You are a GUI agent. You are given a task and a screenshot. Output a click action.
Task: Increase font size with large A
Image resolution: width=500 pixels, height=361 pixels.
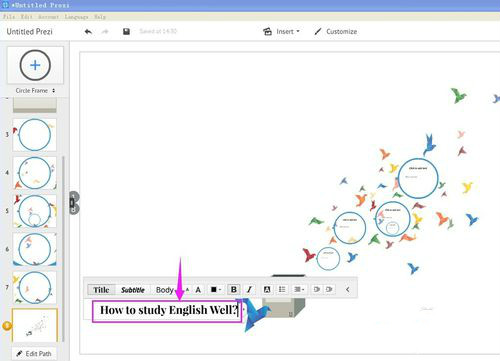click(198, 290)
